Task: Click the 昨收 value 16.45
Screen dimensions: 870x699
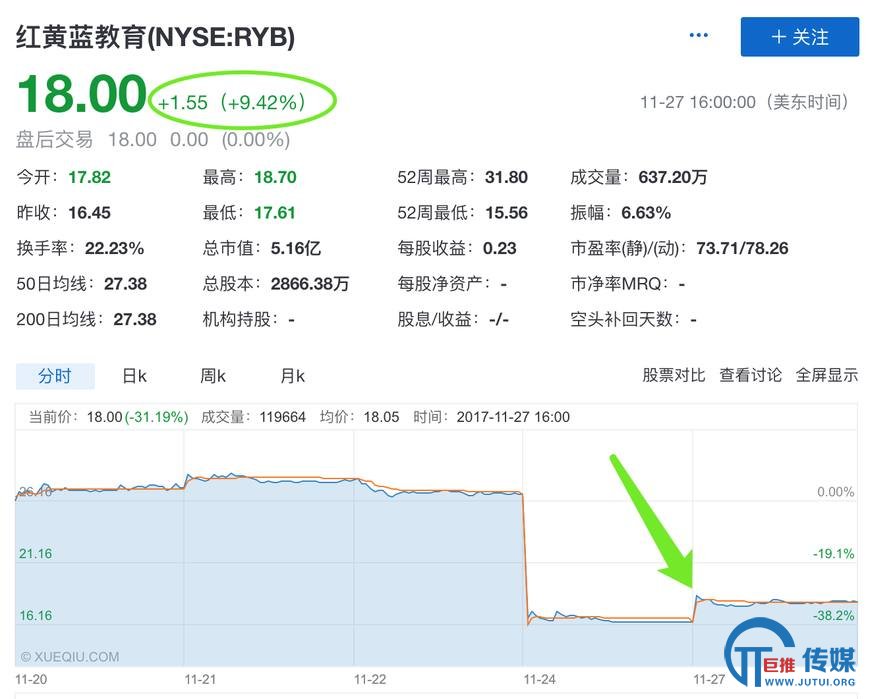Action: (89, 213)
